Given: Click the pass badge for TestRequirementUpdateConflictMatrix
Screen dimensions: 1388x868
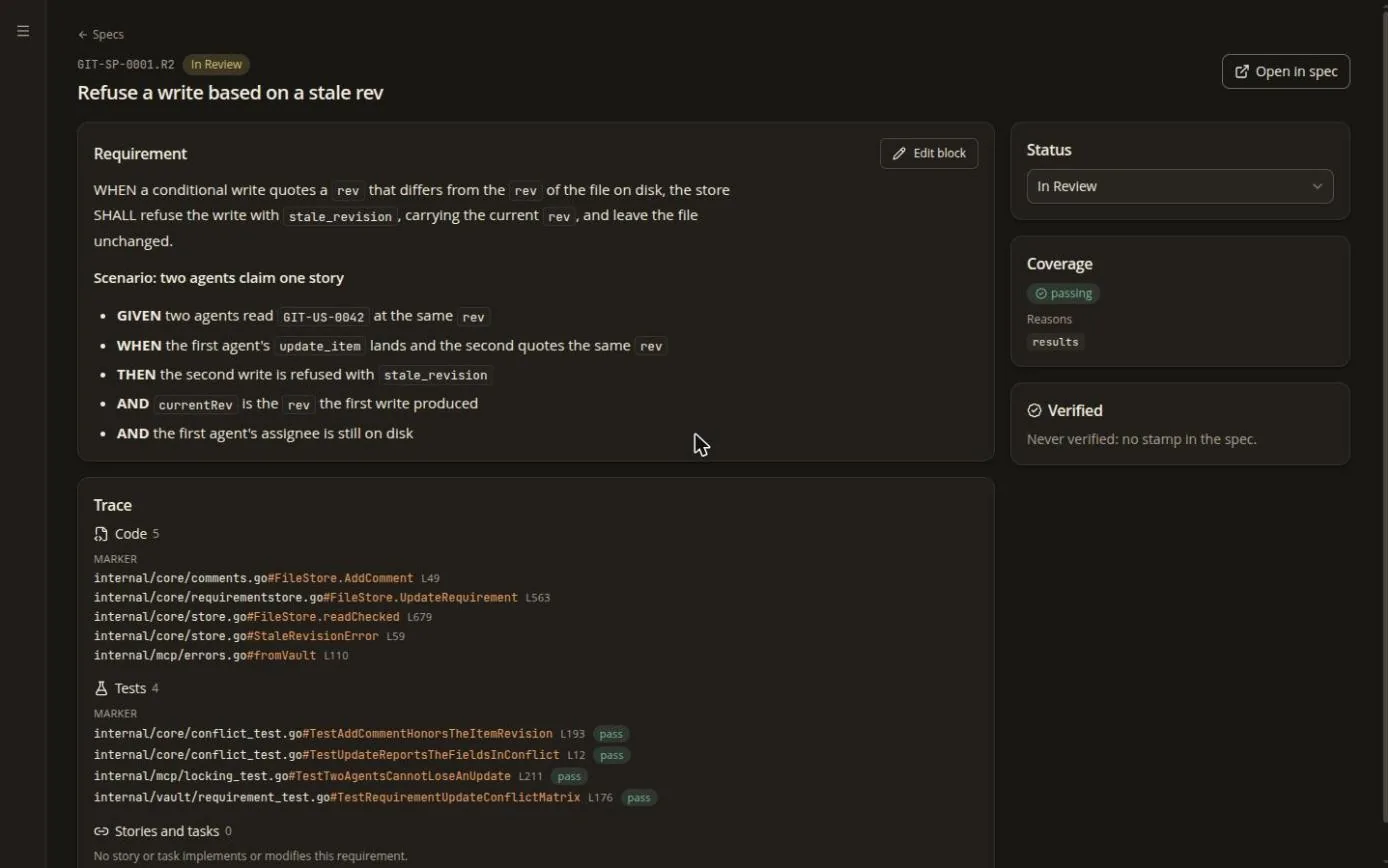Looking at the screenshot, I should click(x=639, y=797).
